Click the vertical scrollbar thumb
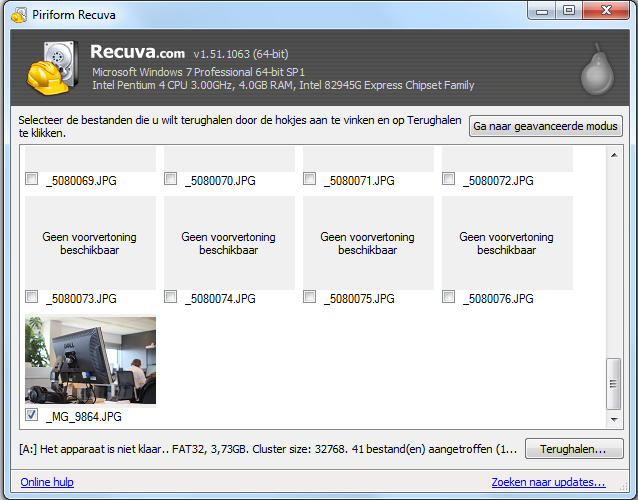The height and width of the screenshot is (500, 638). tap(614, 384)
